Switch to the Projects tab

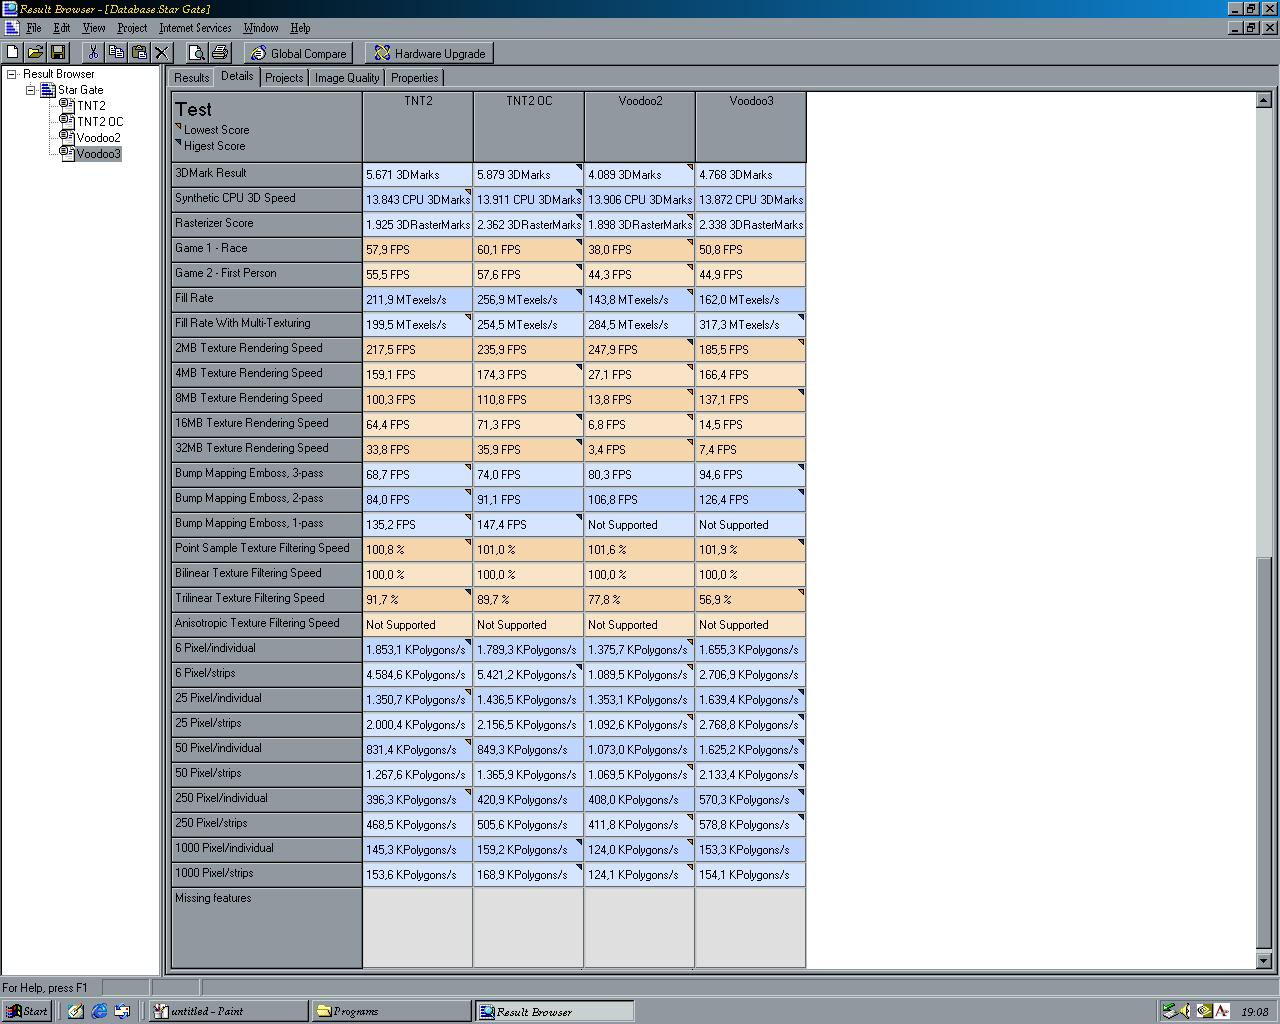(284, 78)
